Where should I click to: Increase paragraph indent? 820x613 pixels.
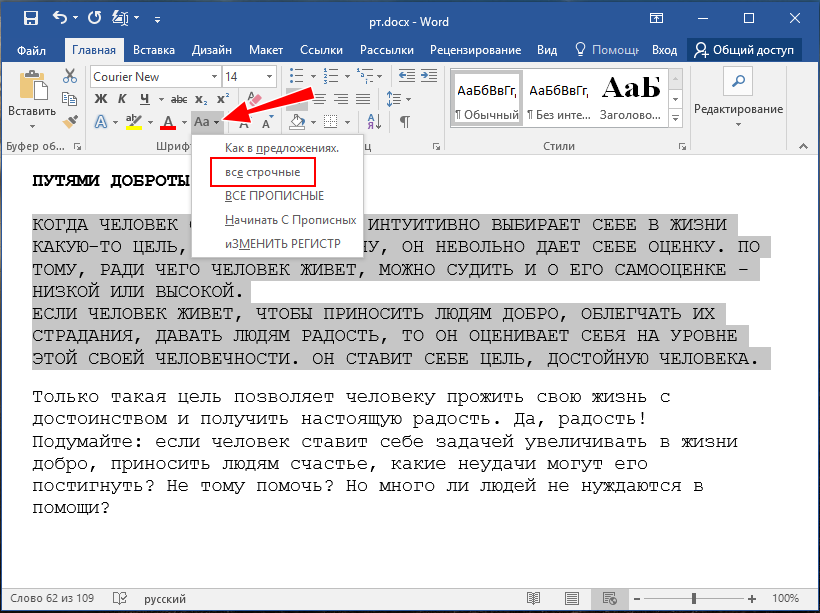coord(429,76)
